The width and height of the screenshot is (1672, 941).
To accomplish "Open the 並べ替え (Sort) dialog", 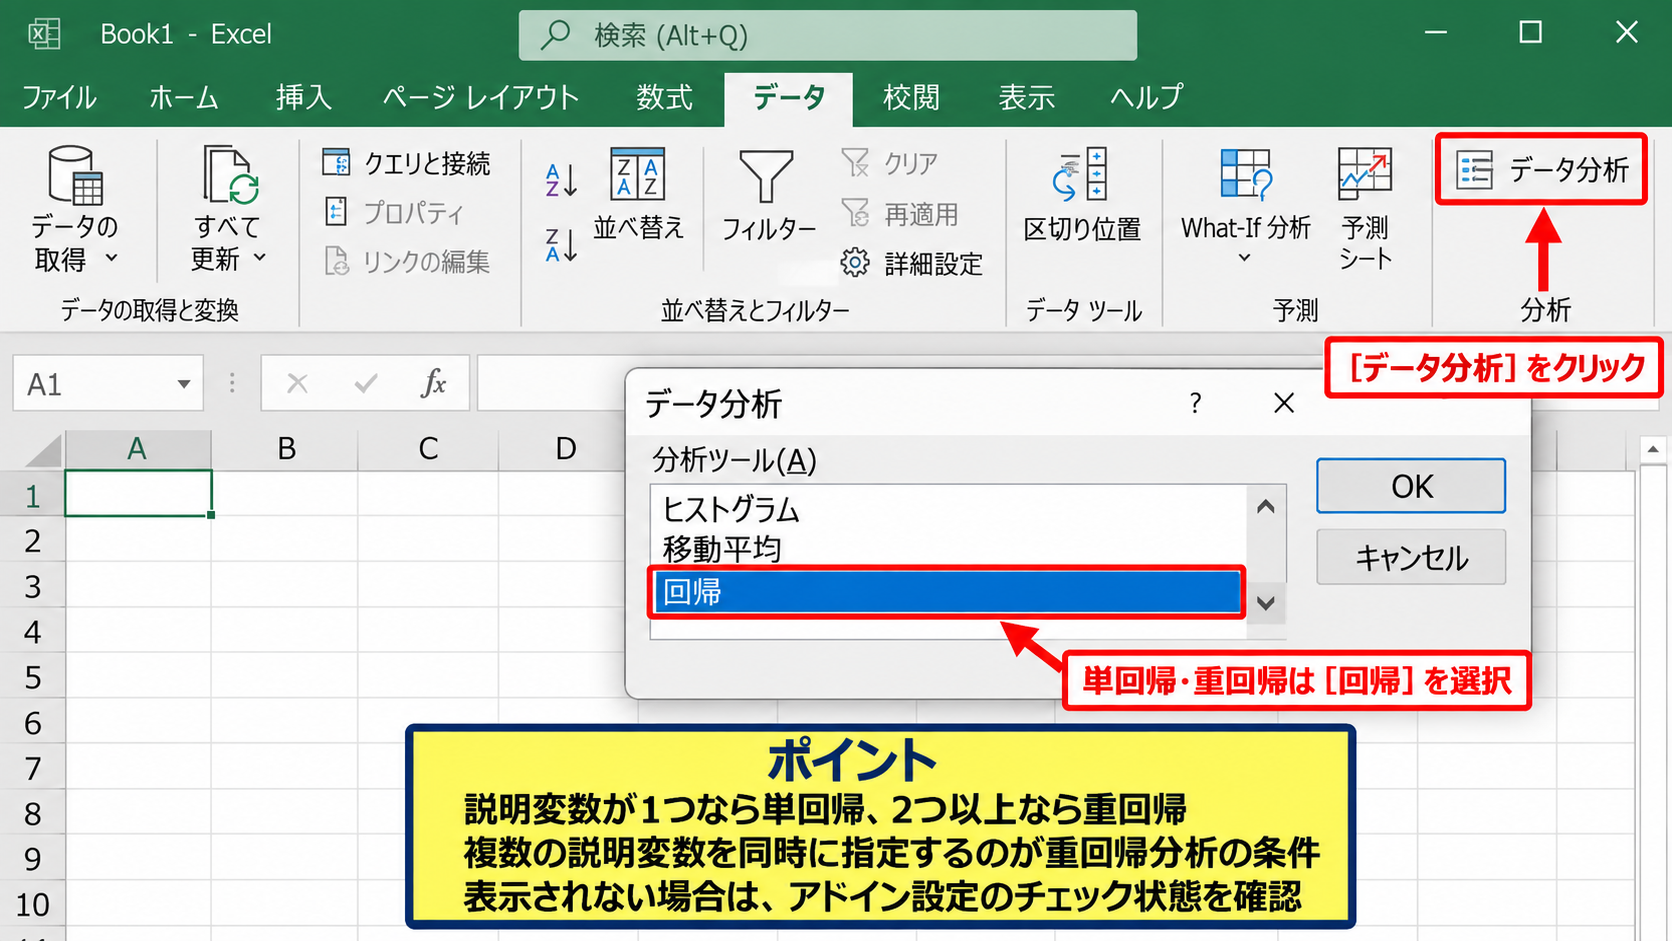I will [638, 195].
